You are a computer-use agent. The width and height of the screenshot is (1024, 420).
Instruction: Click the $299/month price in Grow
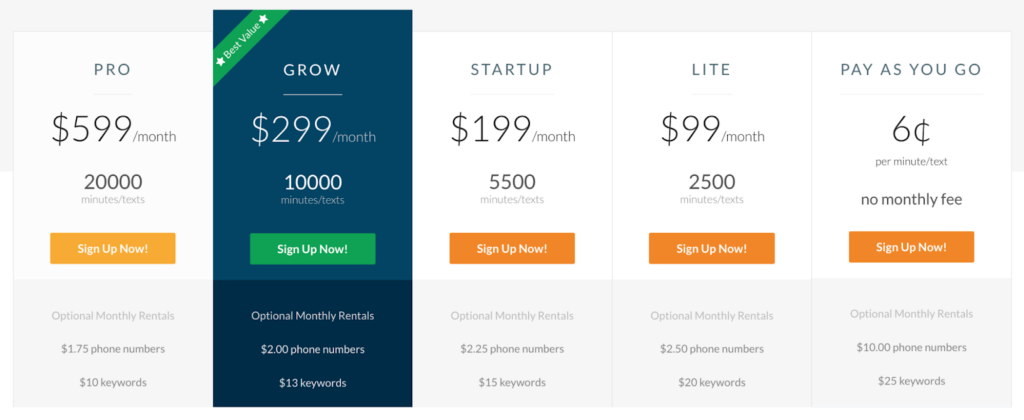[312, 130]
